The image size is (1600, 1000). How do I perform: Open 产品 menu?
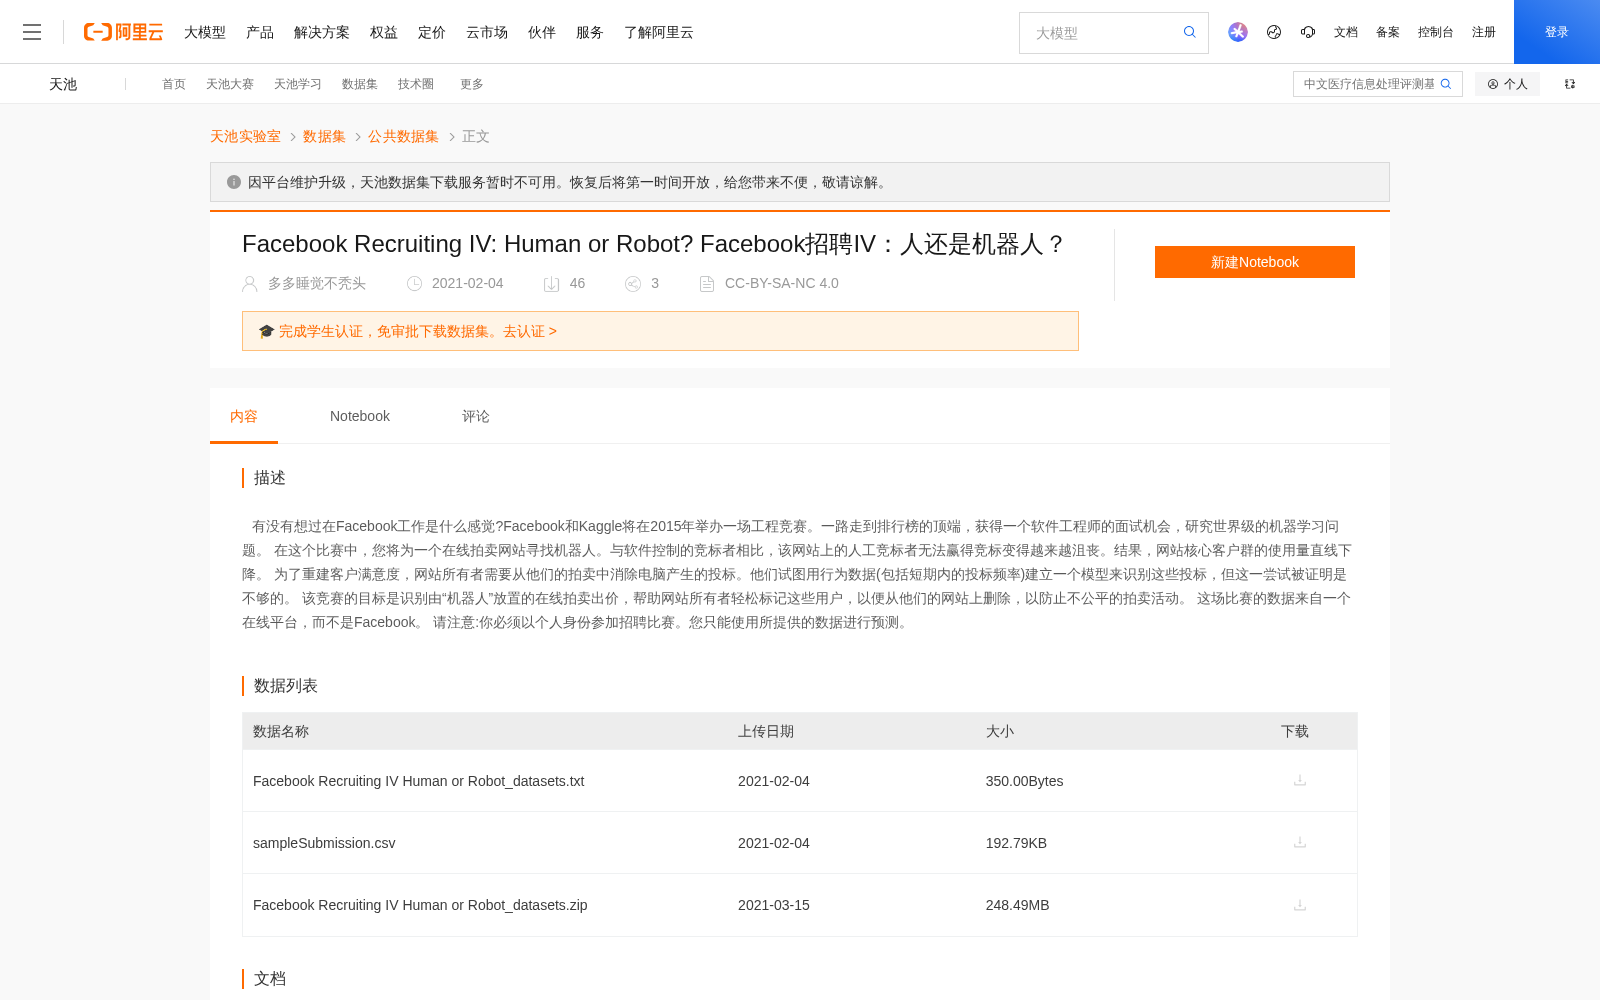tap(260, 32)
